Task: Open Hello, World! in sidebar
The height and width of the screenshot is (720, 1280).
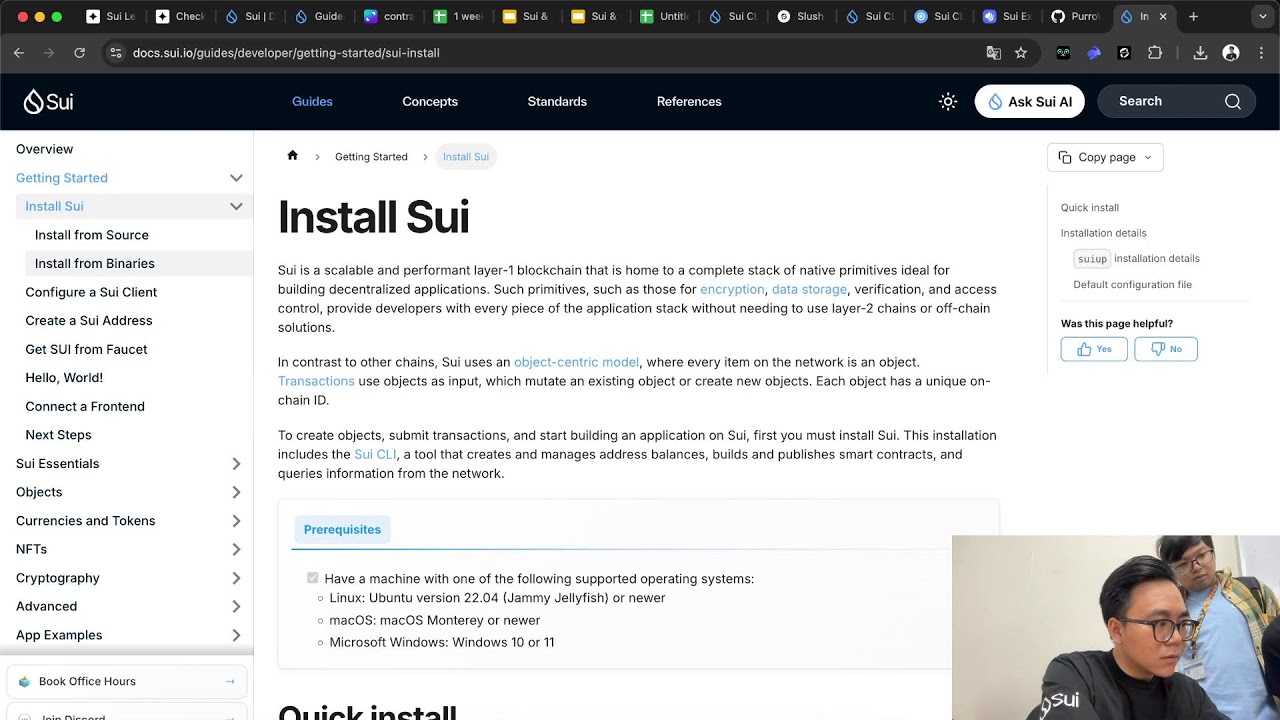Action: tap(64, 378)
